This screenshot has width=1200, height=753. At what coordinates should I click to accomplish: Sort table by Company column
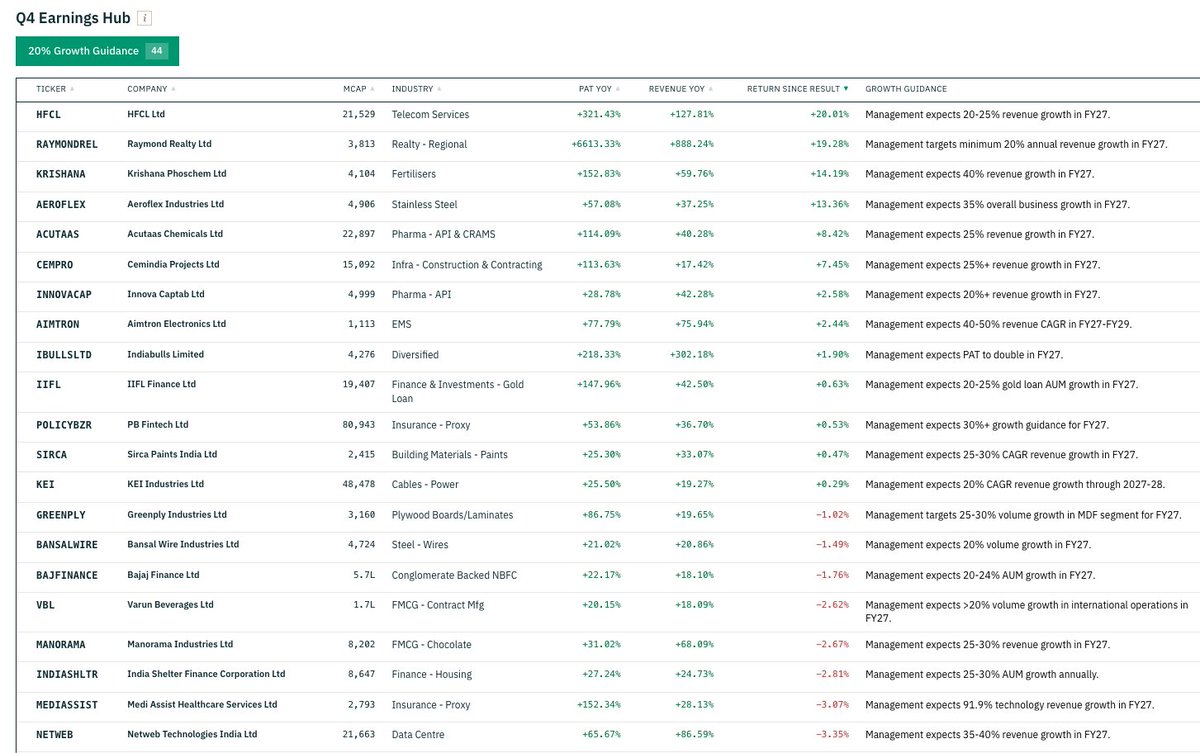click(152, 89)
